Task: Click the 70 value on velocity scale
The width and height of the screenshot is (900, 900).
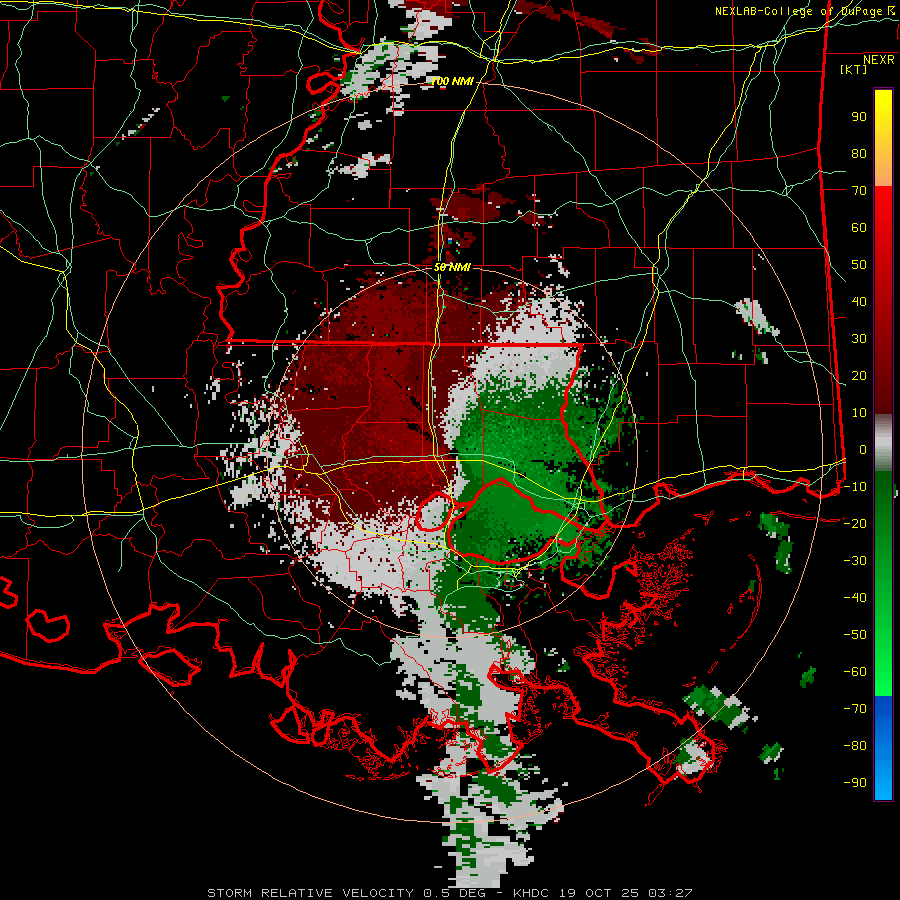Action: tap(859, 191)
